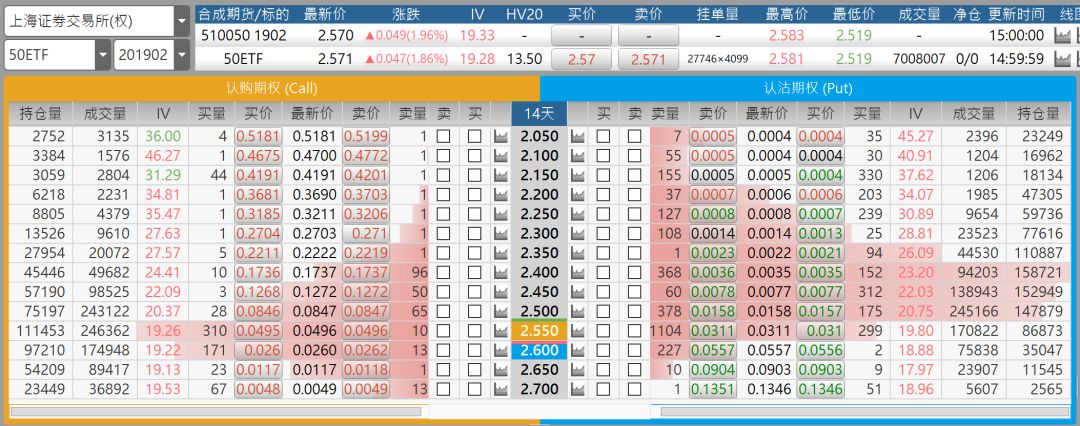Screen dimensions: 1080x426
Task: Click call bid button 0.5181 for strike 2.050
Action: click(x=258, y=136)
